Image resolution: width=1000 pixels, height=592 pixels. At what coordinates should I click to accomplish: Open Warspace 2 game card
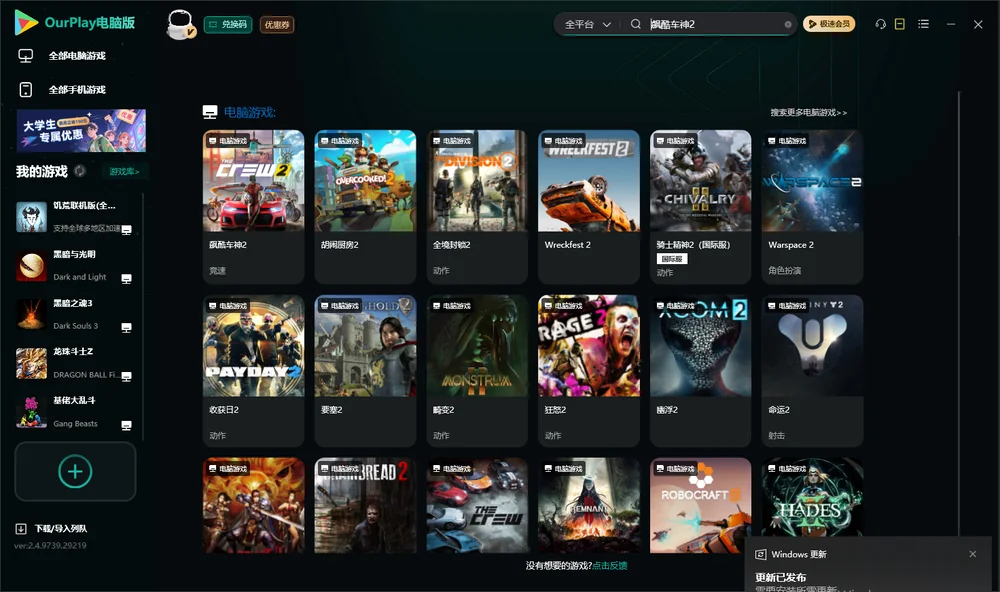click(x=812, y=207)
